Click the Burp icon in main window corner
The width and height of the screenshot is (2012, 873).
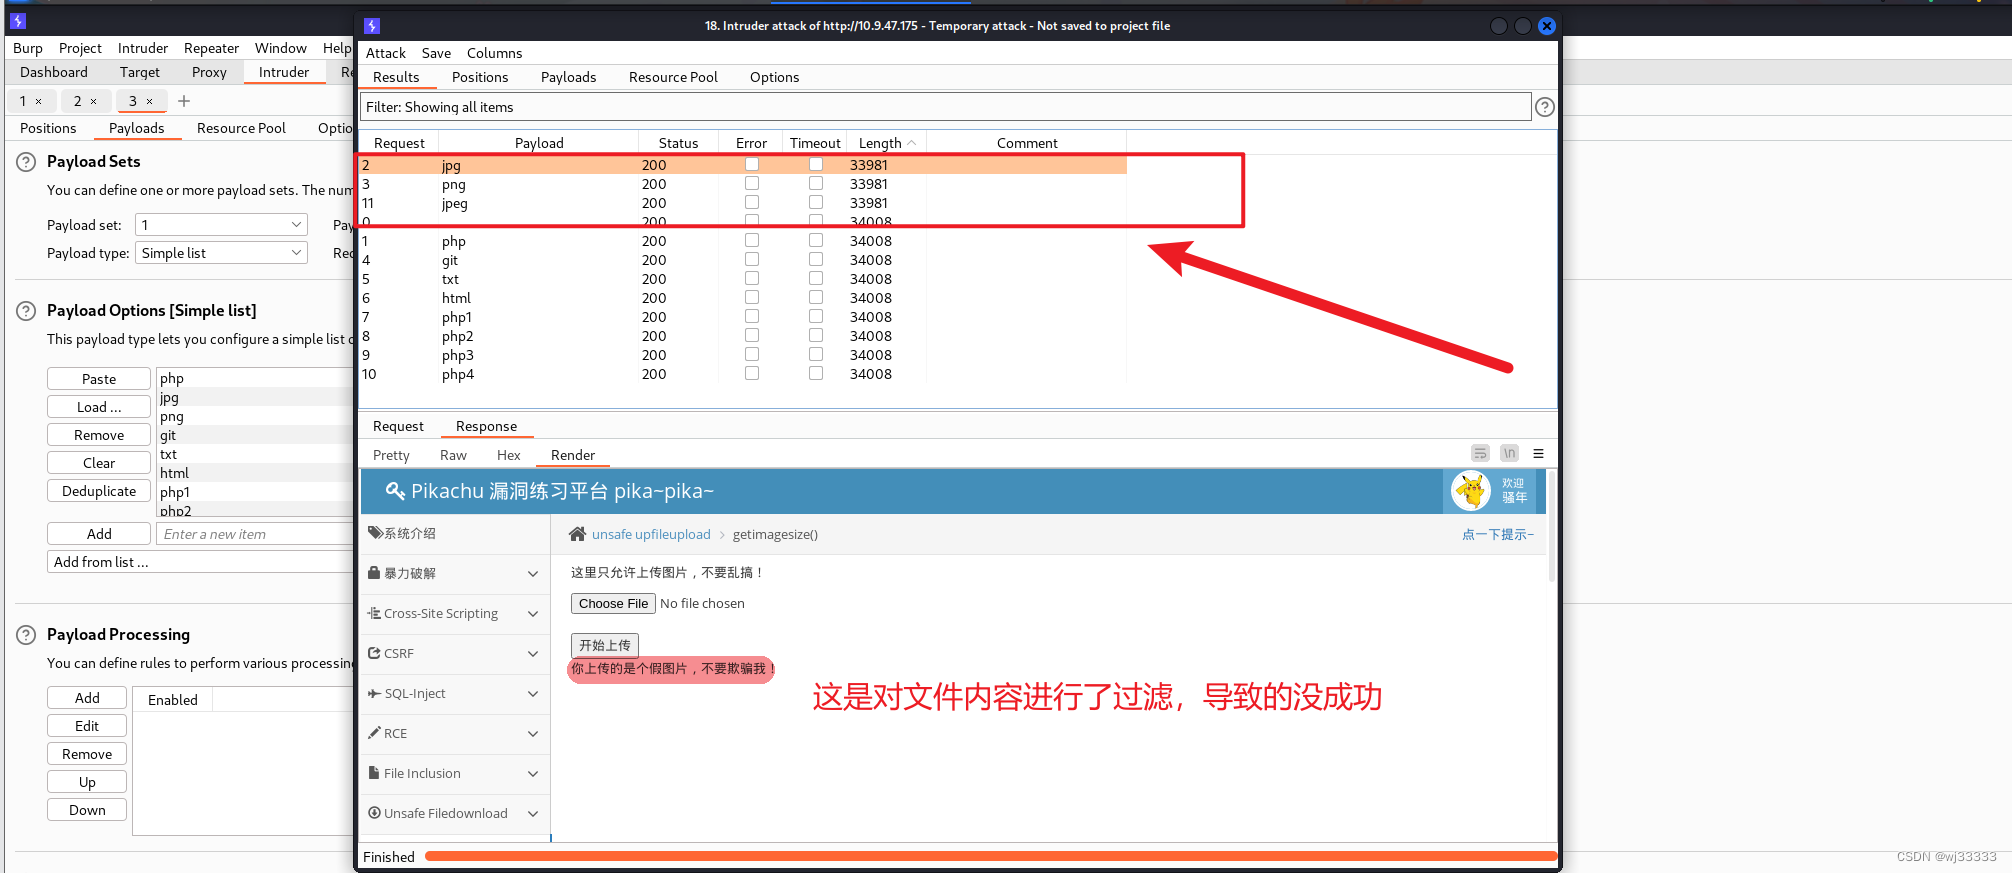click(17, 20)
